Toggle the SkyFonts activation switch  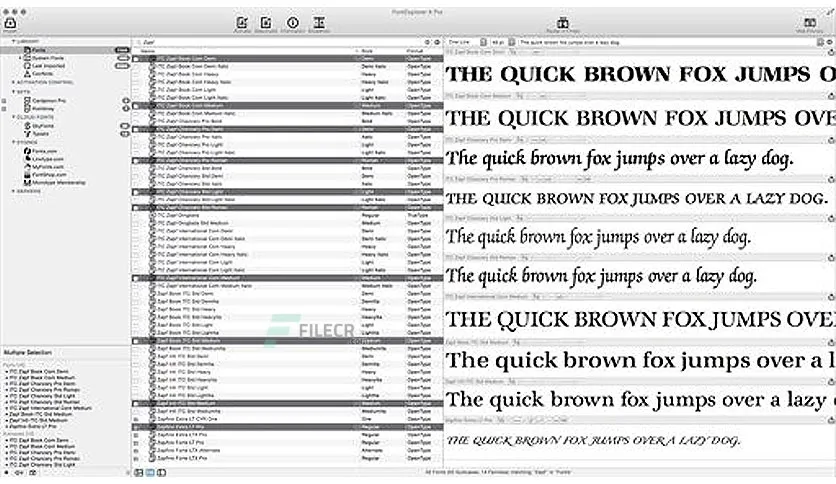click(x=125, y=126)
